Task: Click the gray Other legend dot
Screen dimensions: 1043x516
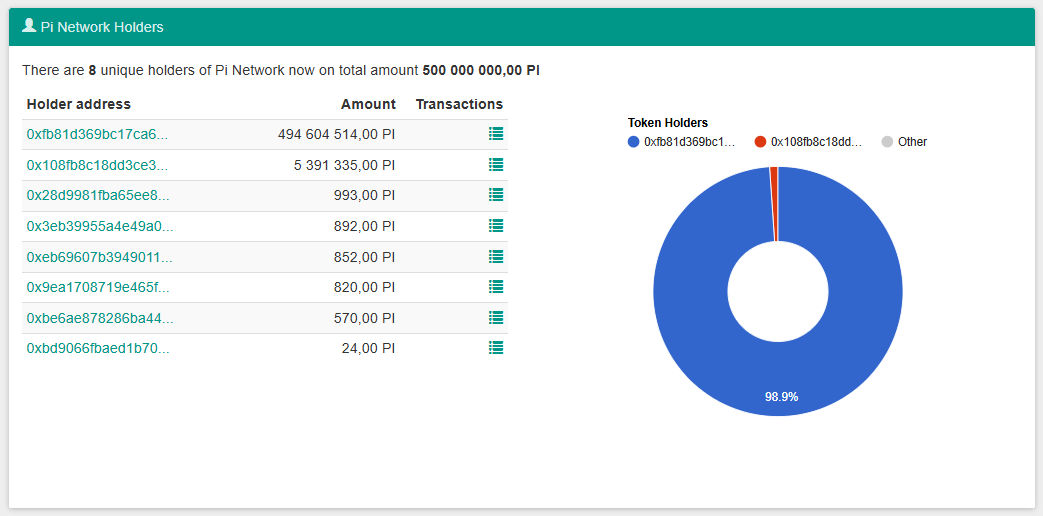Action: [x=887, y=142]
